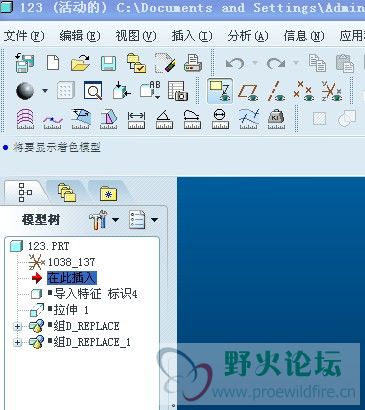
Task: Expand the 组D_REPLACE group node
Action: click(x=17, y=326)
